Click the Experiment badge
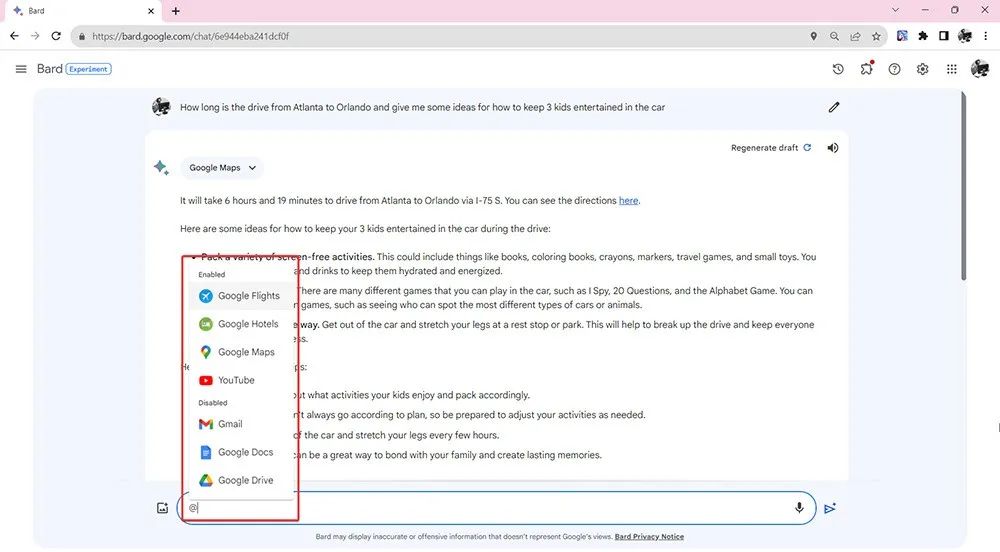 click(89, 69)
